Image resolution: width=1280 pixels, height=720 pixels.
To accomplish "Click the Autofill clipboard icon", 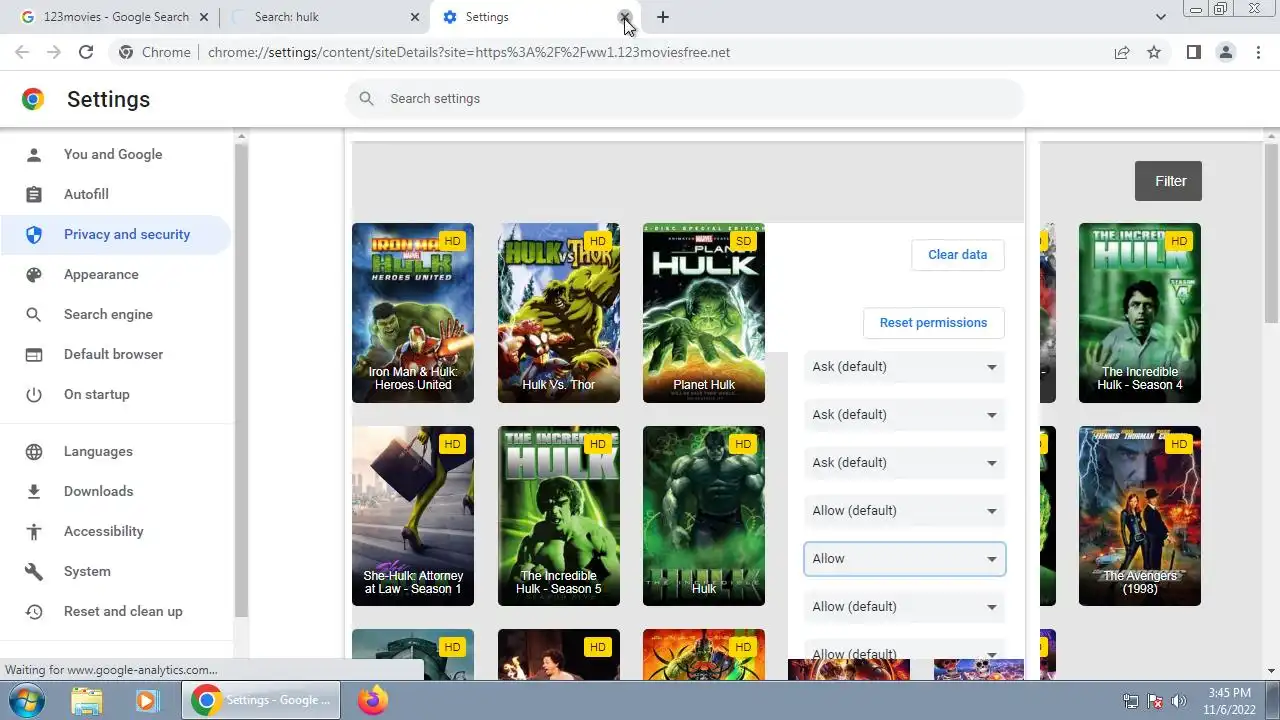I will click(34, 194).
